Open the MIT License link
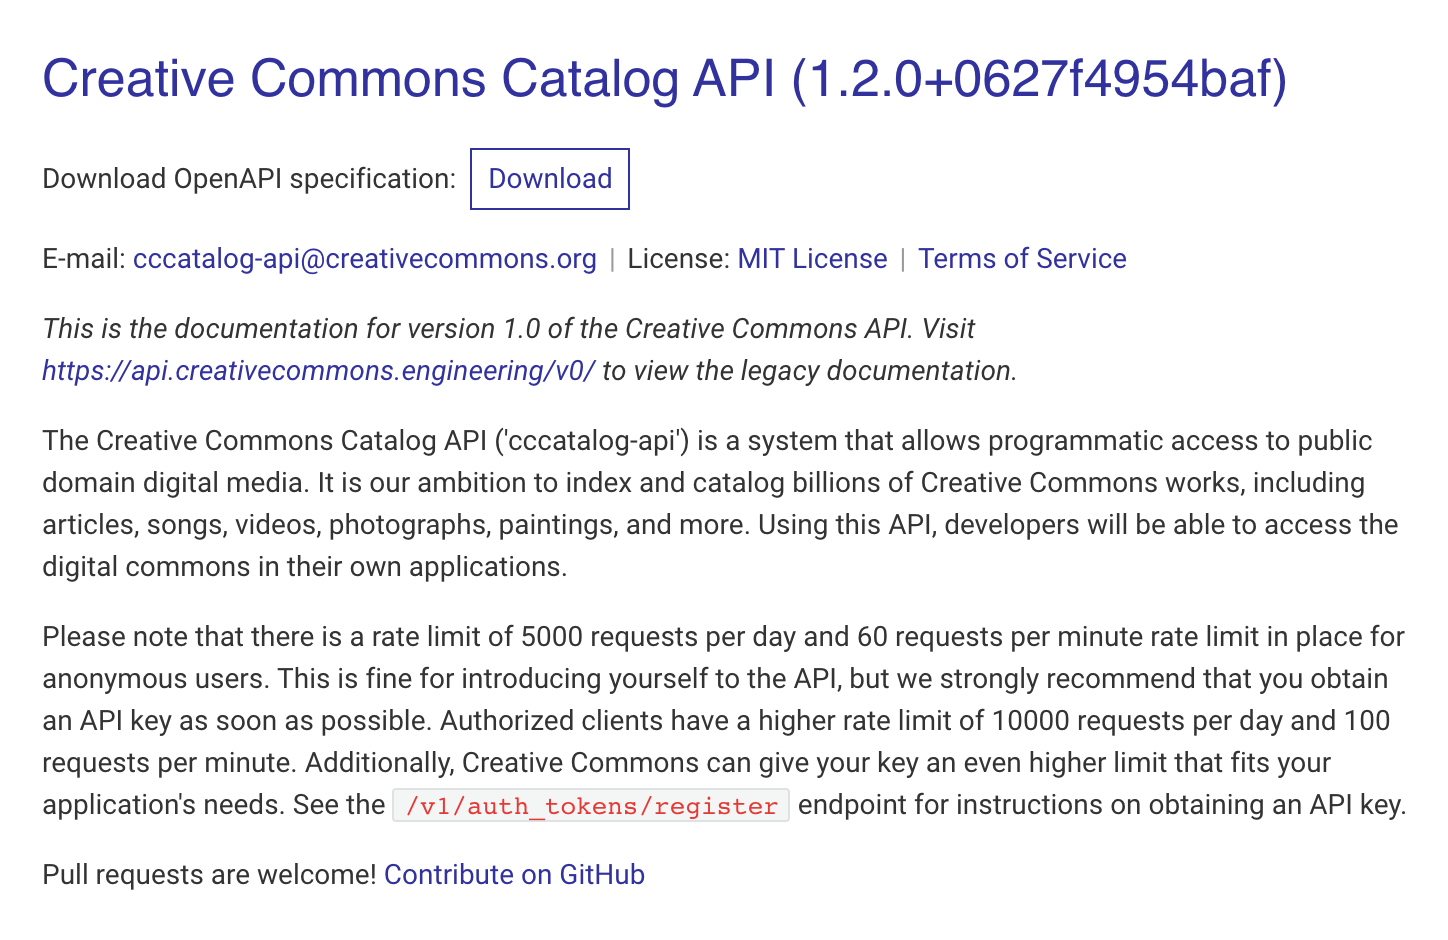The width and height of the screenshot is (1448, 940). tap(812, 259)
